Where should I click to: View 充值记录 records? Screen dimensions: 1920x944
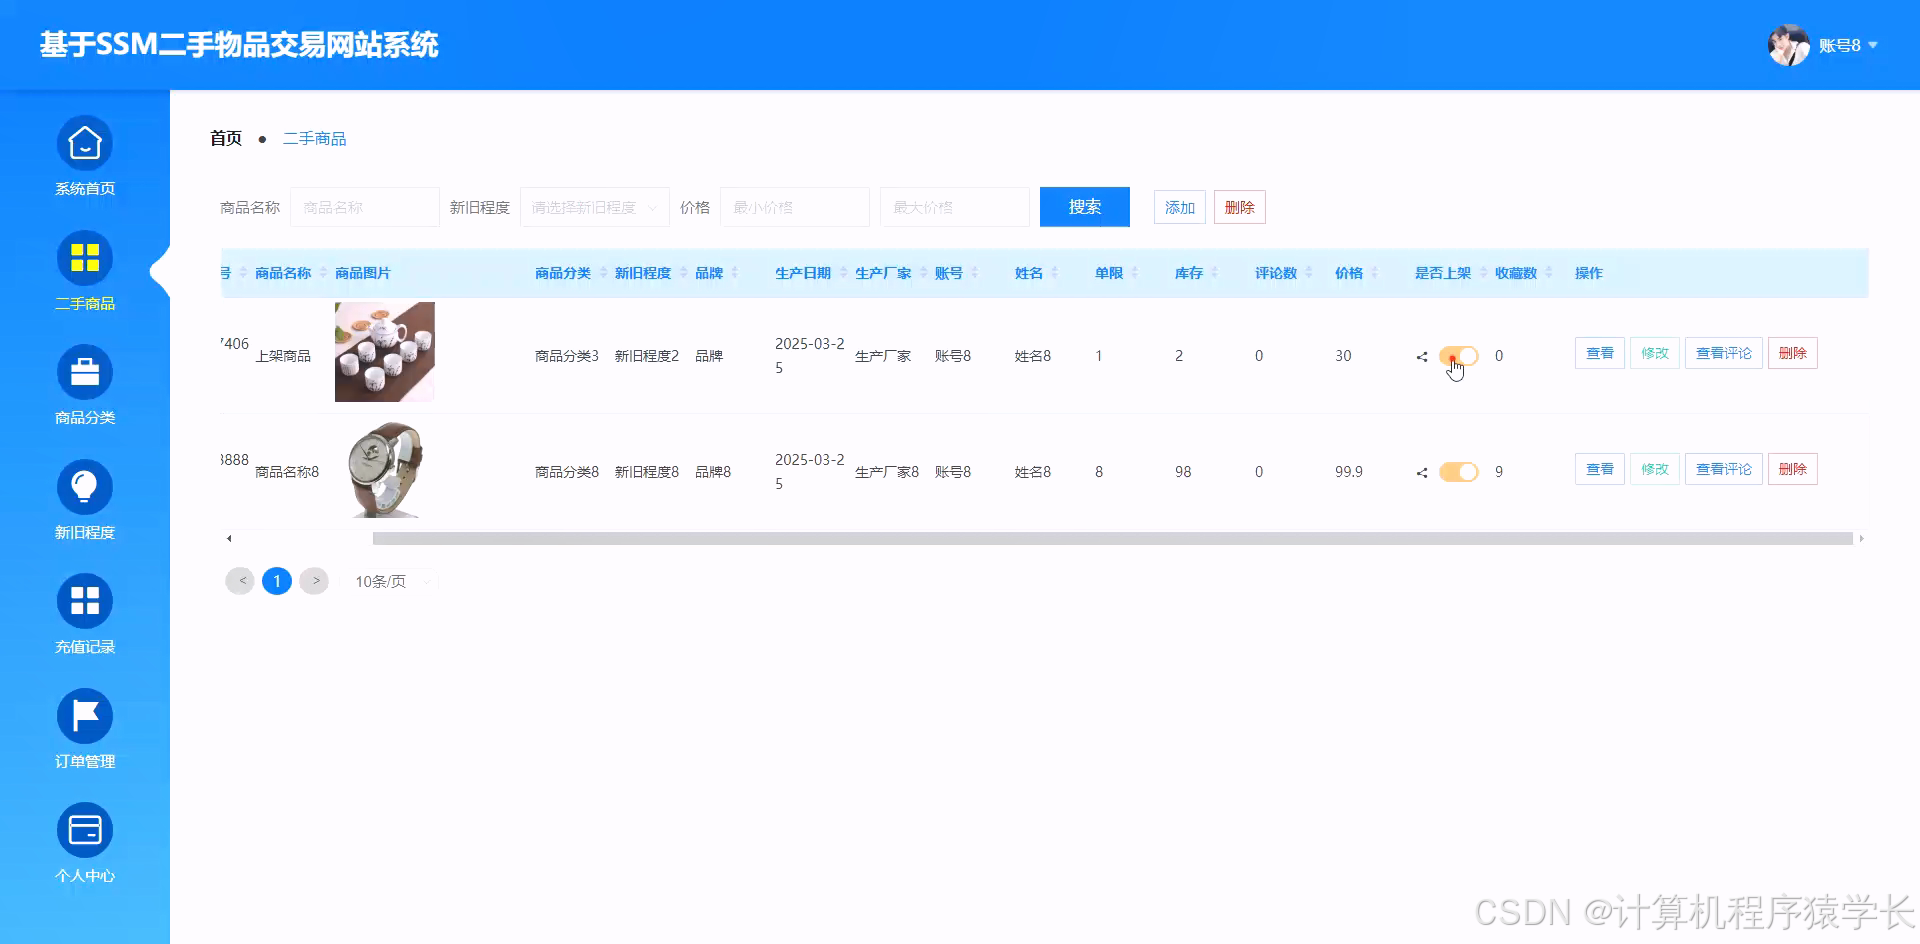[84, 613]
